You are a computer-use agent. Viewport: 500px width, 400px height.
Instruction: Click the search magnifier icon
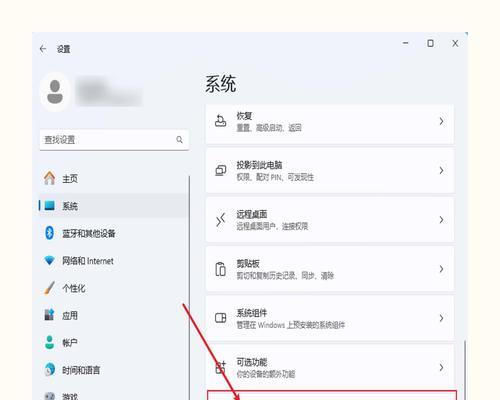[x=179, y=140]
